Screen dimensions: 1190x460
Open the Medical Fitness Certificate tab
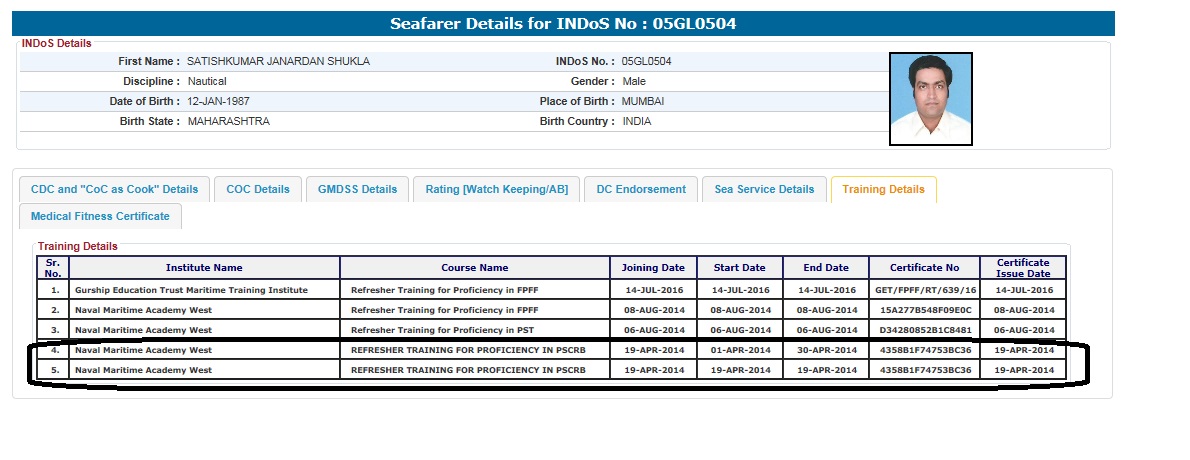(100, 216)
